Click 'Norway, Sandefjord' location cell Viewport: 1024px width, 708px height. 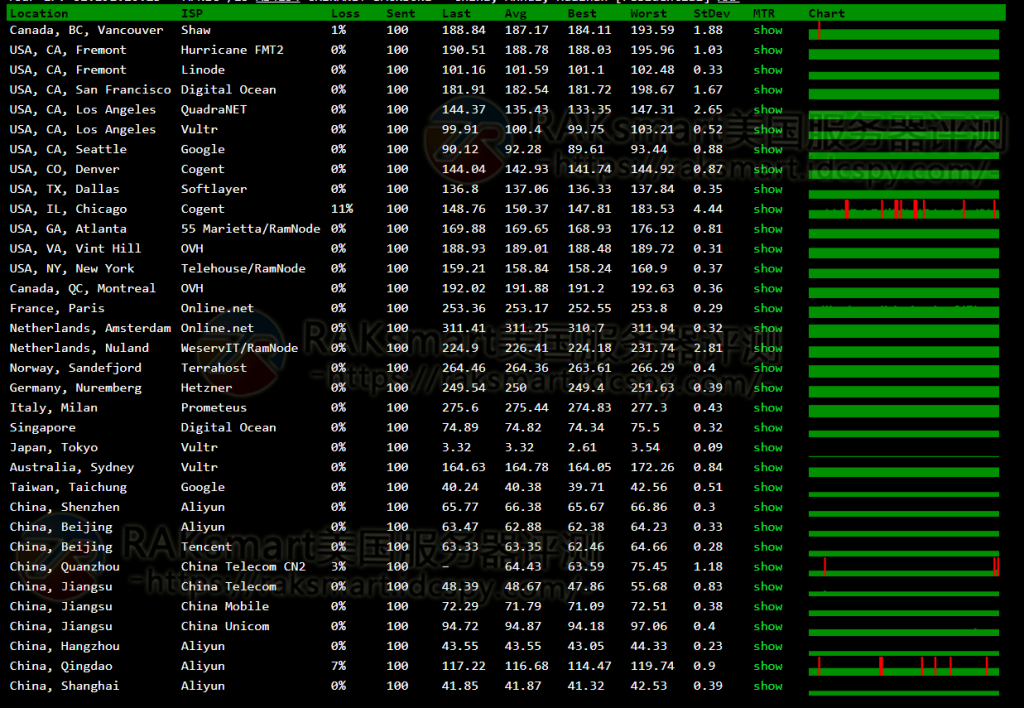coord(75,368)
